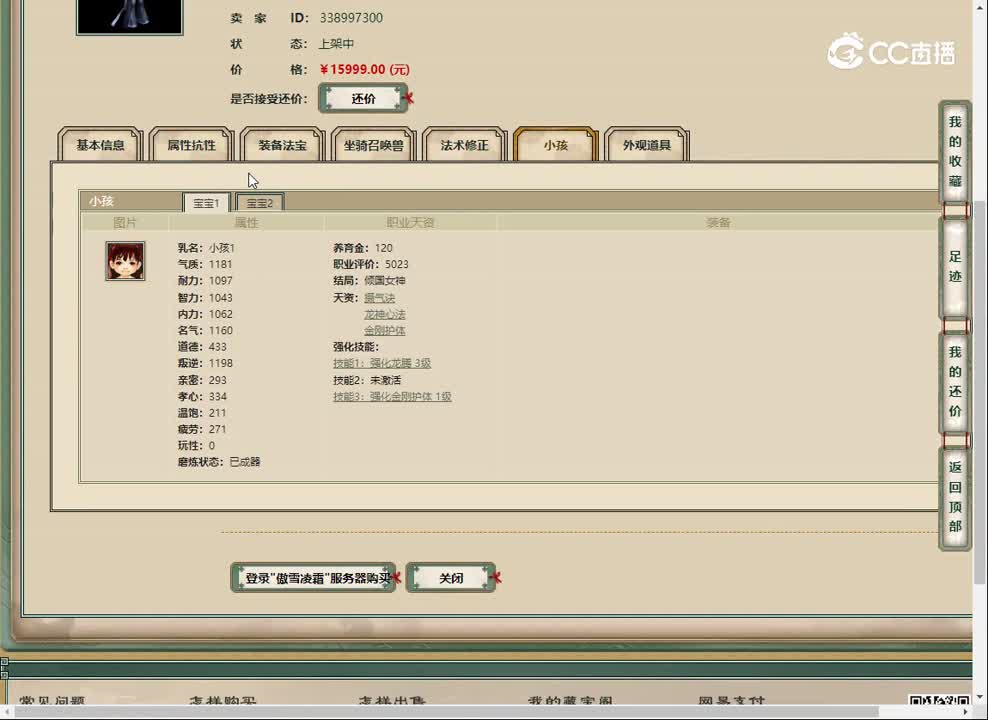
Task: Click the 装备 column header
Action: (718, 222)
